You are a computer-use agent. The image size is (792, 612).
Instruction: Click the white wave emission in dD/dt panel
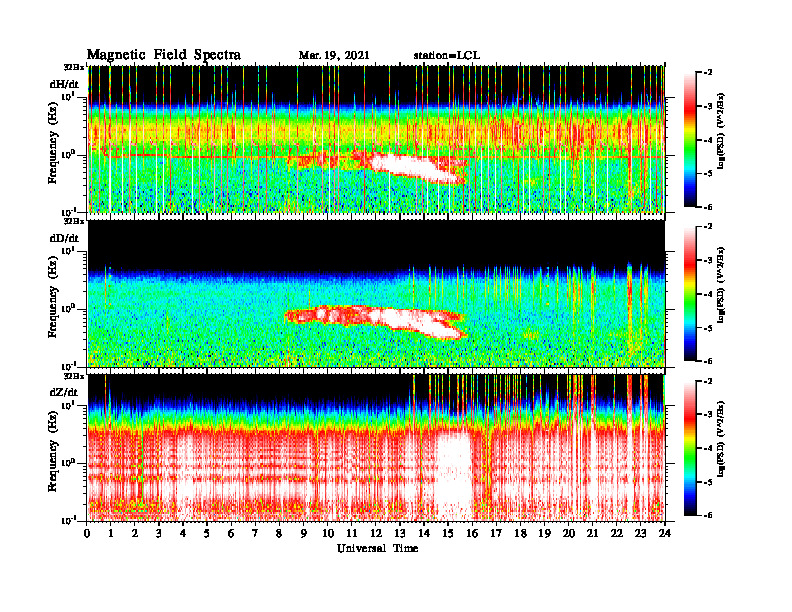click(x=414, y=322)
